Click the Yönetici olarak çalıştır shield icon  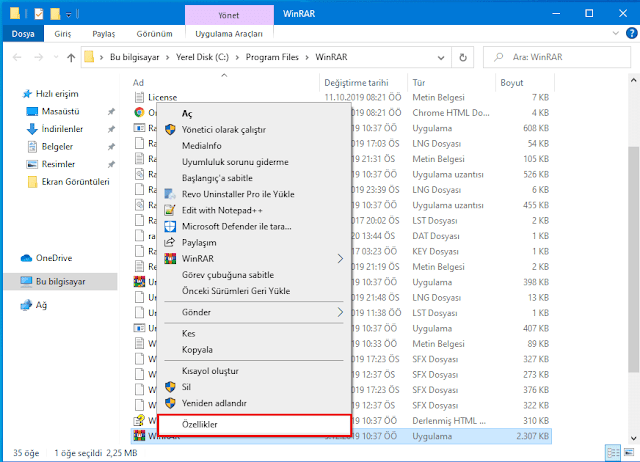coord(170,129)
